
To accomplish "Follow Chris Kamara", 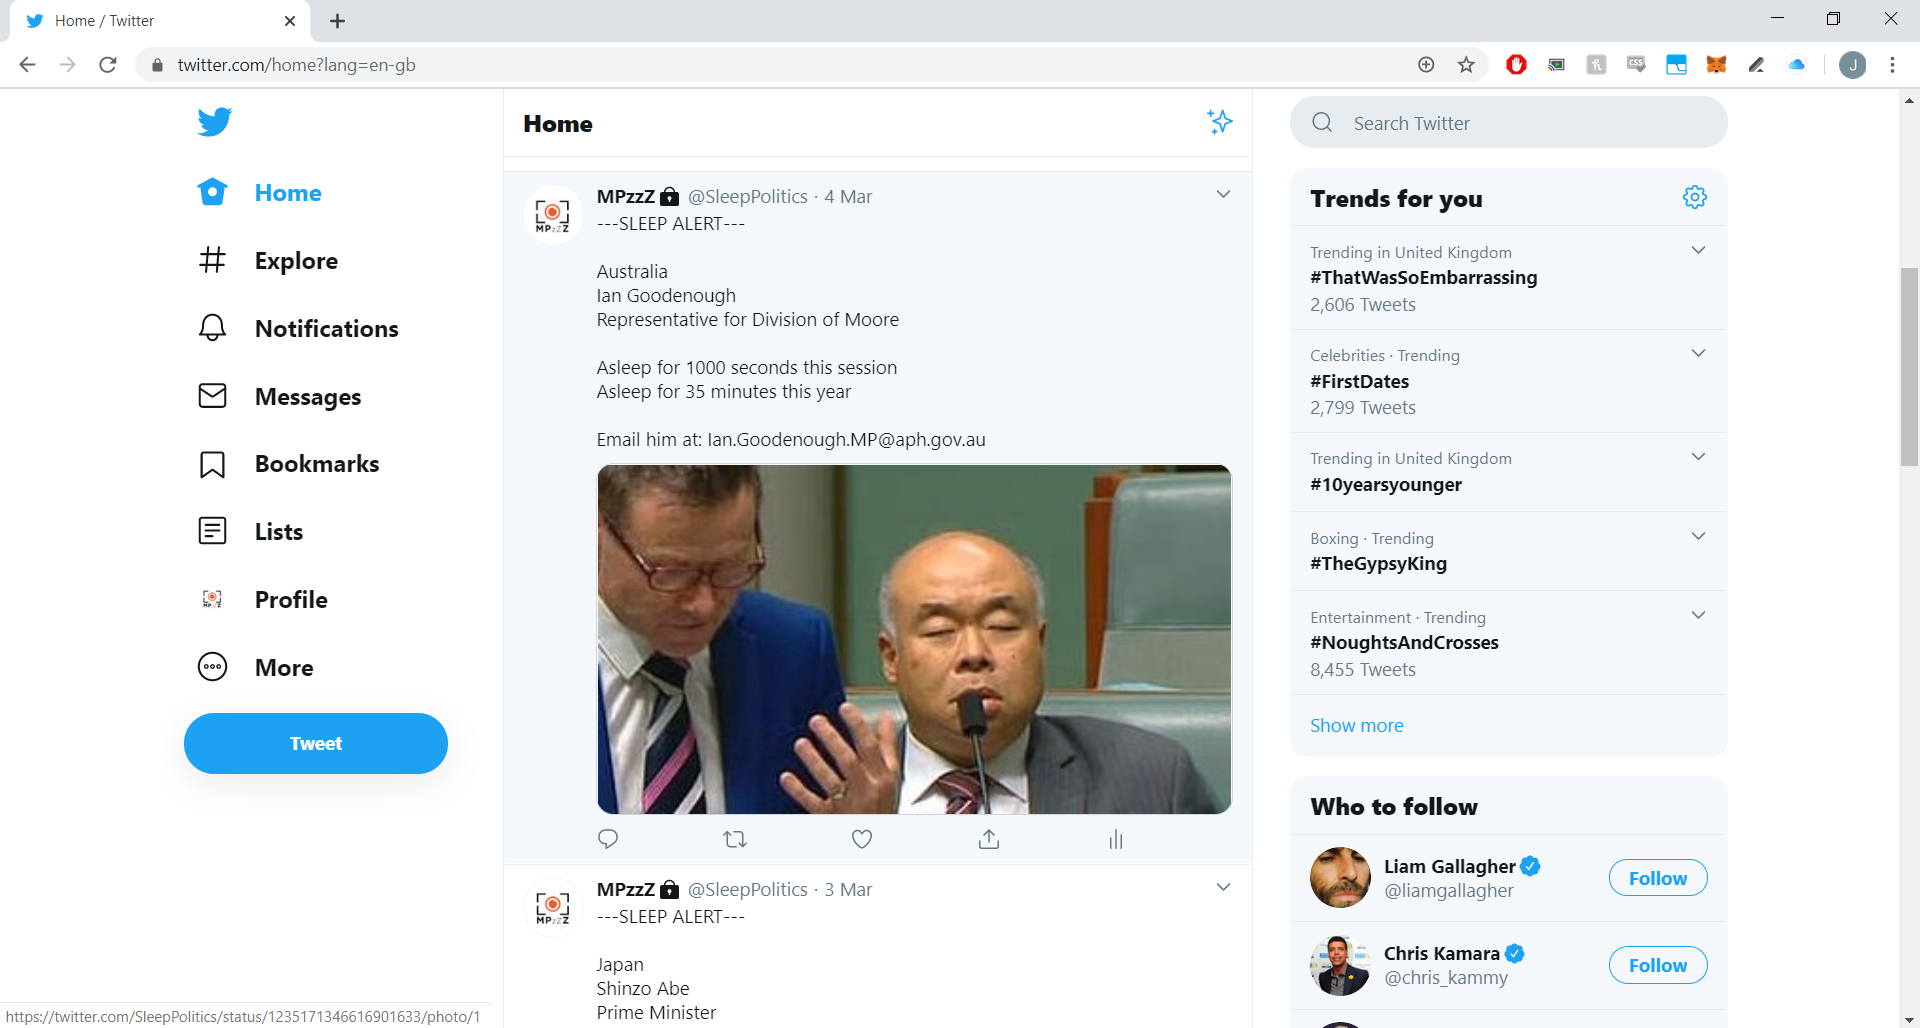I will click(x=1658, y=965).
